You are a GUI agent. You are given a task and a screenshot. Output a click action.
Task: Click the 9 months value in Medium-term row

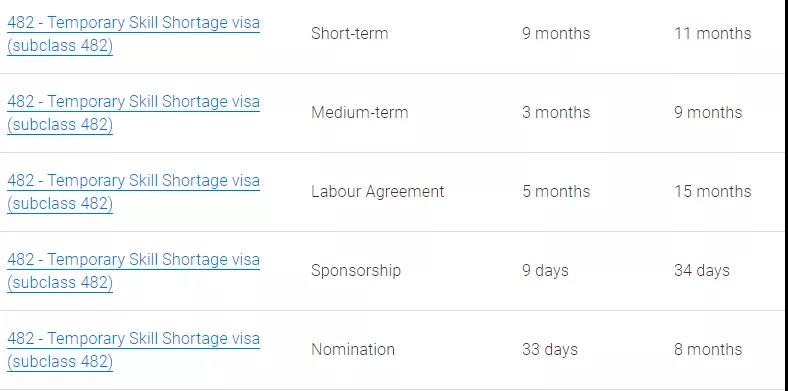click(x=708, y=113)
